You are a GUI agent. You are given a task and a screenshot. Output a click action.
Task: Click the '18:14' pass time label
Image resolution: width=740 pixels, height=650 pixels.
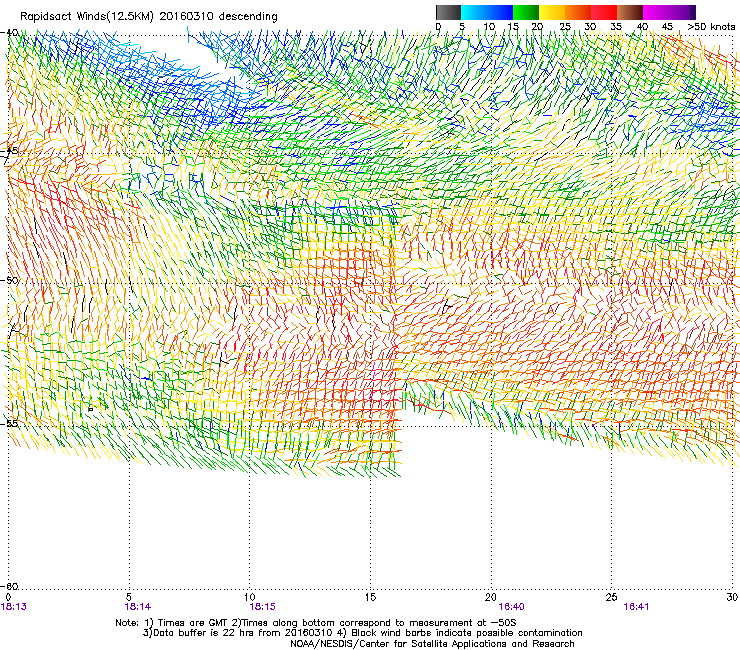138,607
